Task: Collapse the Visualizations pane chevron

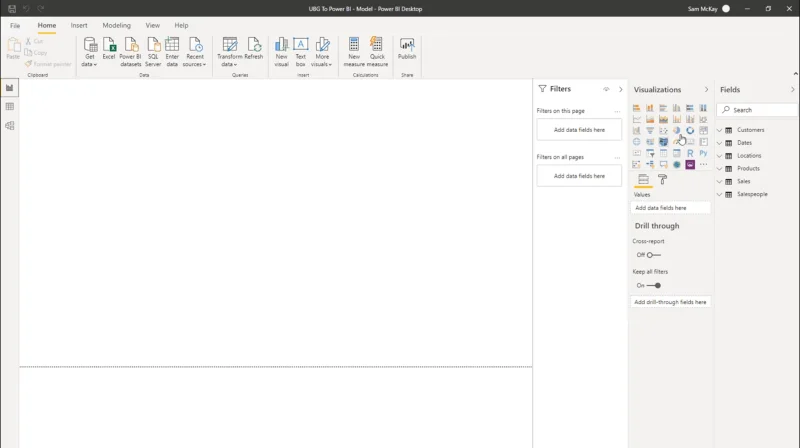Action: 706,89
